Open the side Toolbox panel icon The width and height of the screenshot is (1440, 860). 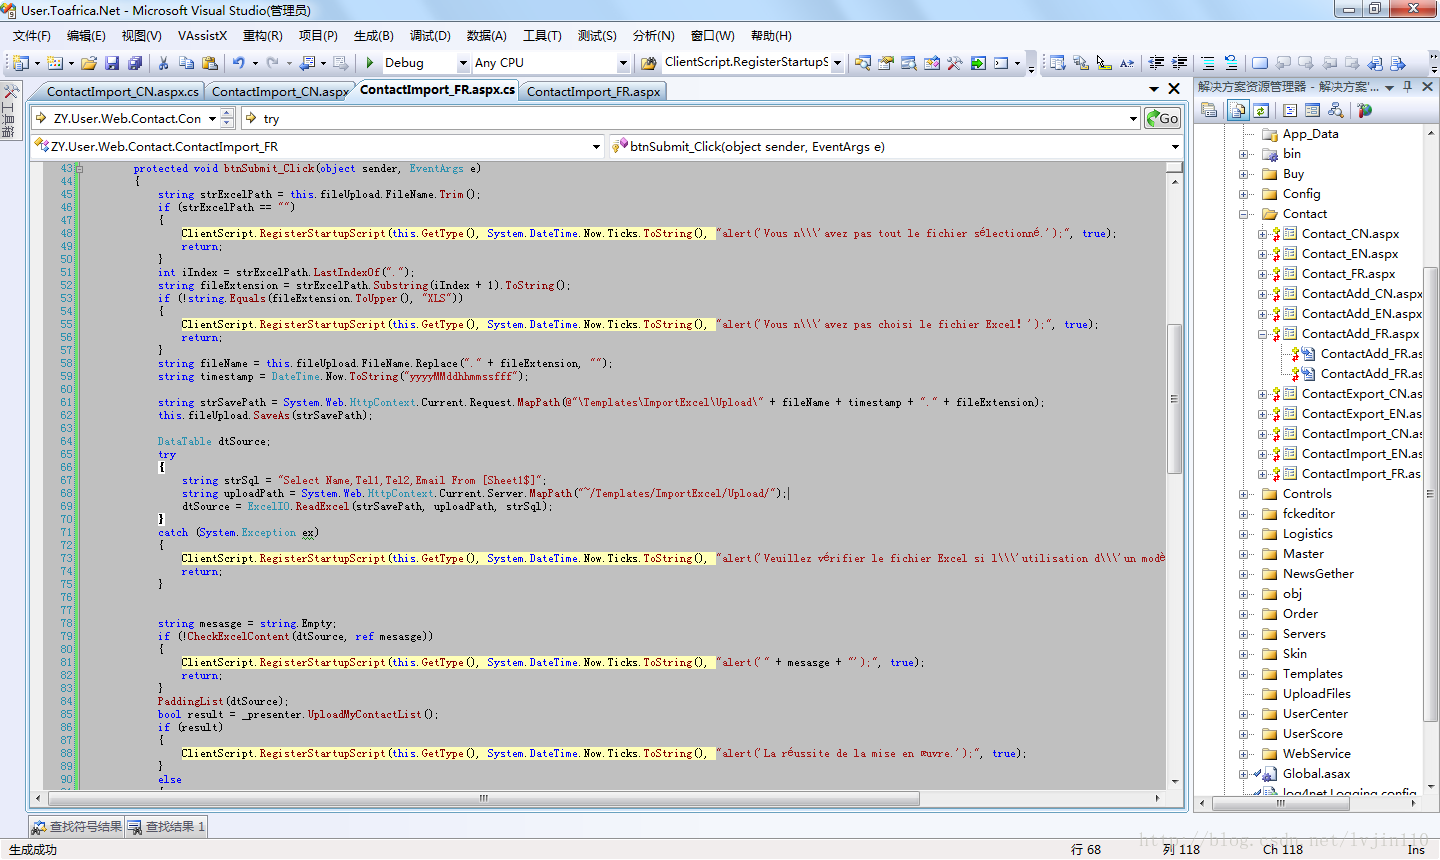coord(10,92)
